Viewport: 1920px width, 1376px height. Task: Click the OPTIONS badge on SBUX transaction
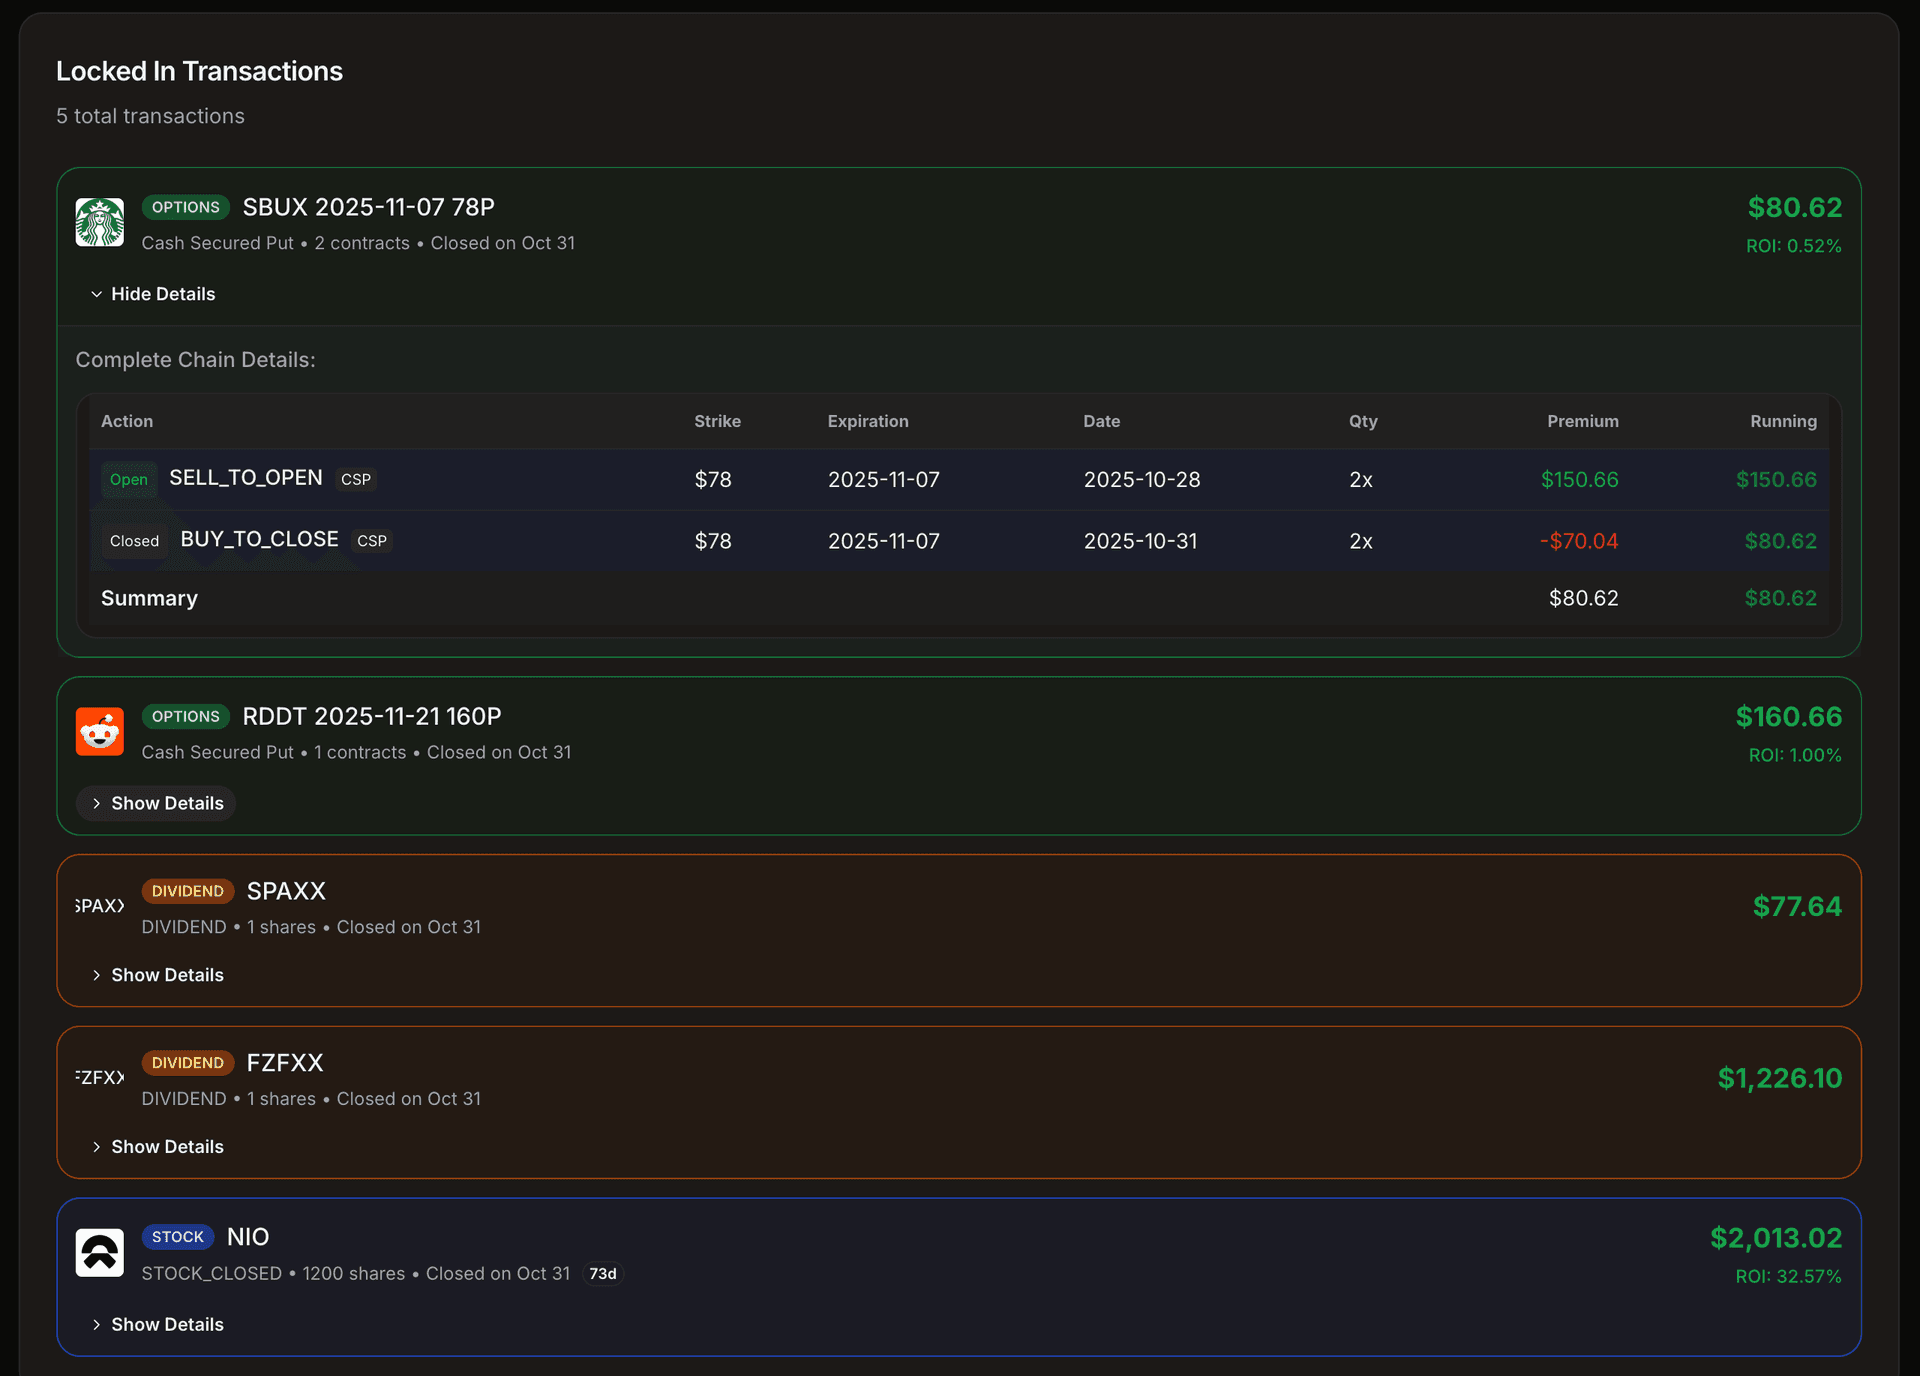point(185,207)
